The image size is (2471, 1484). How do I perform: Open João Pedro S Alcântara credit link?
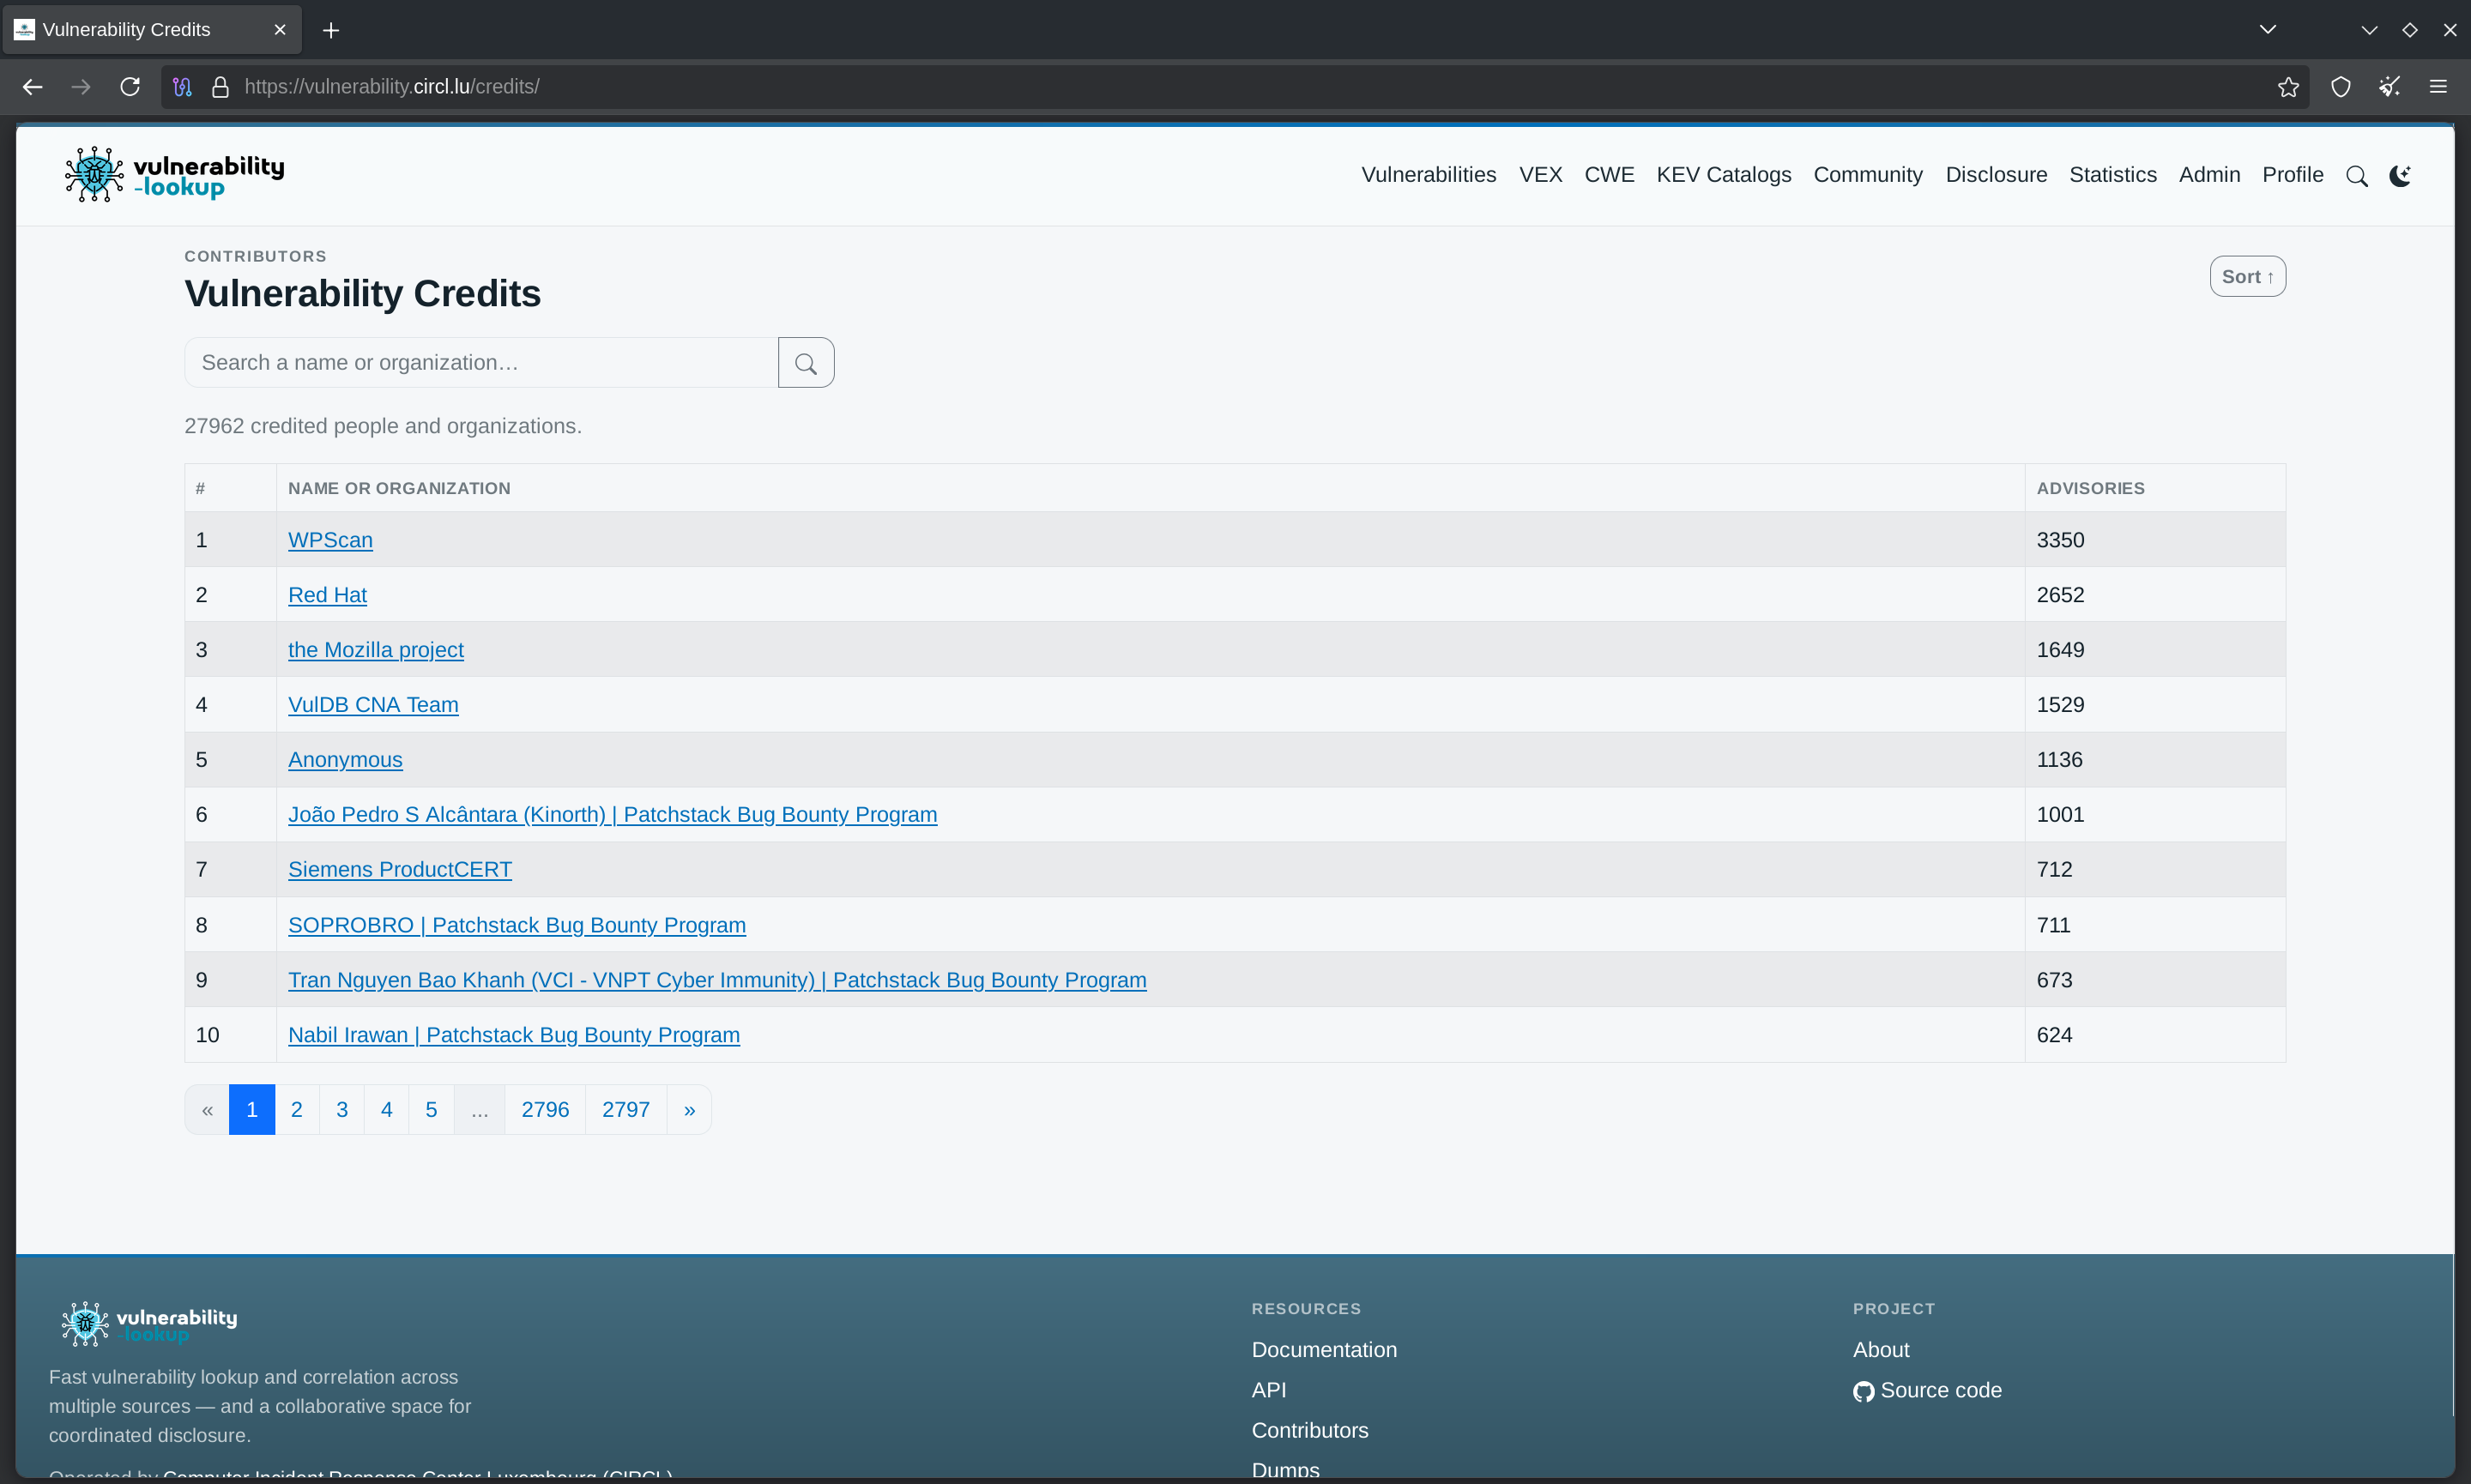click(x=613, y=815)
